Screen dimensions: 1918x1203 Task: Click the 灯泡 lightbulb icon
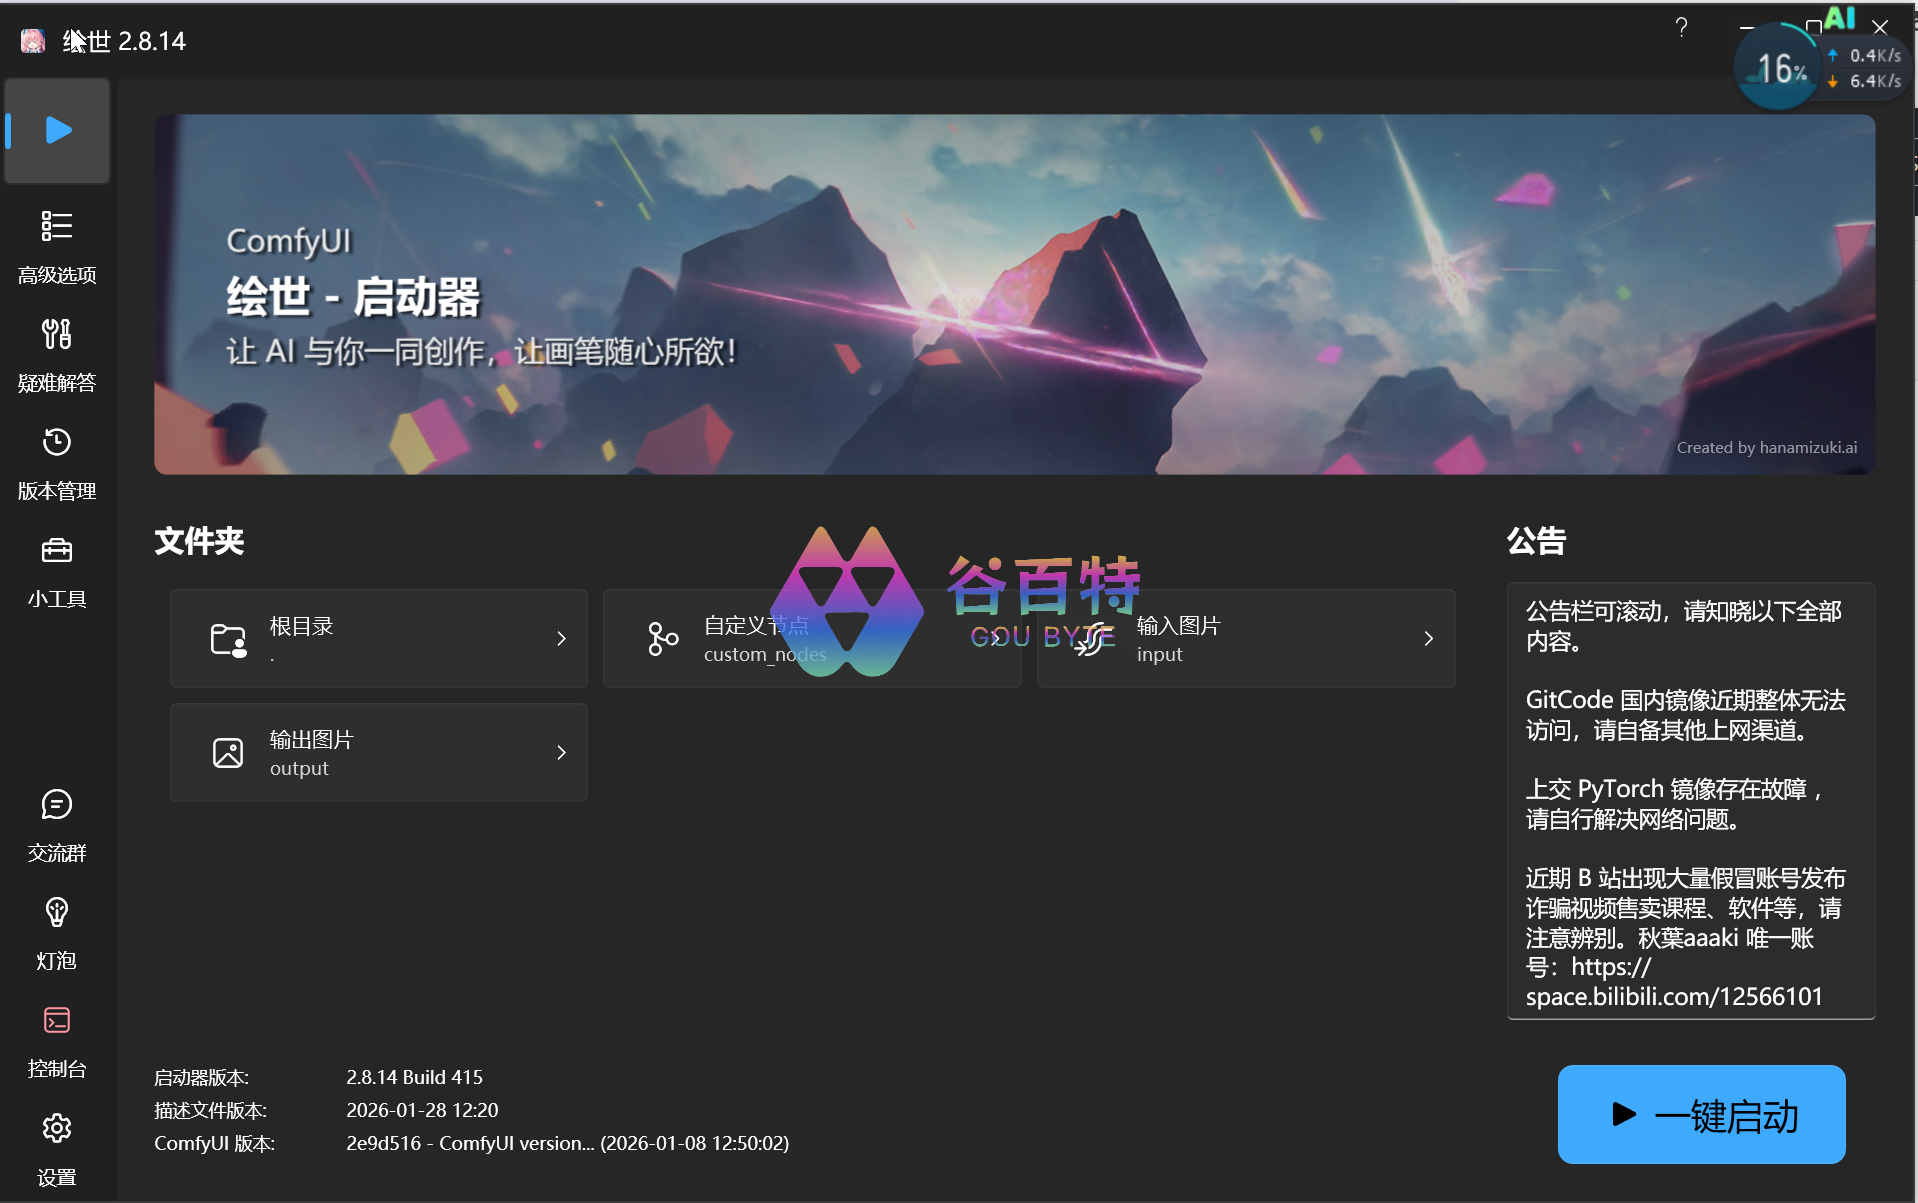57,932
